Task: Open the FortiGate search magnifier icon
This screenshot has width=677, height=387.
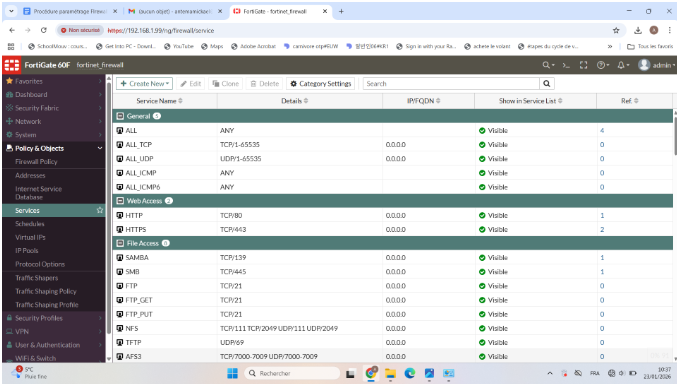Action: [548, 65]
